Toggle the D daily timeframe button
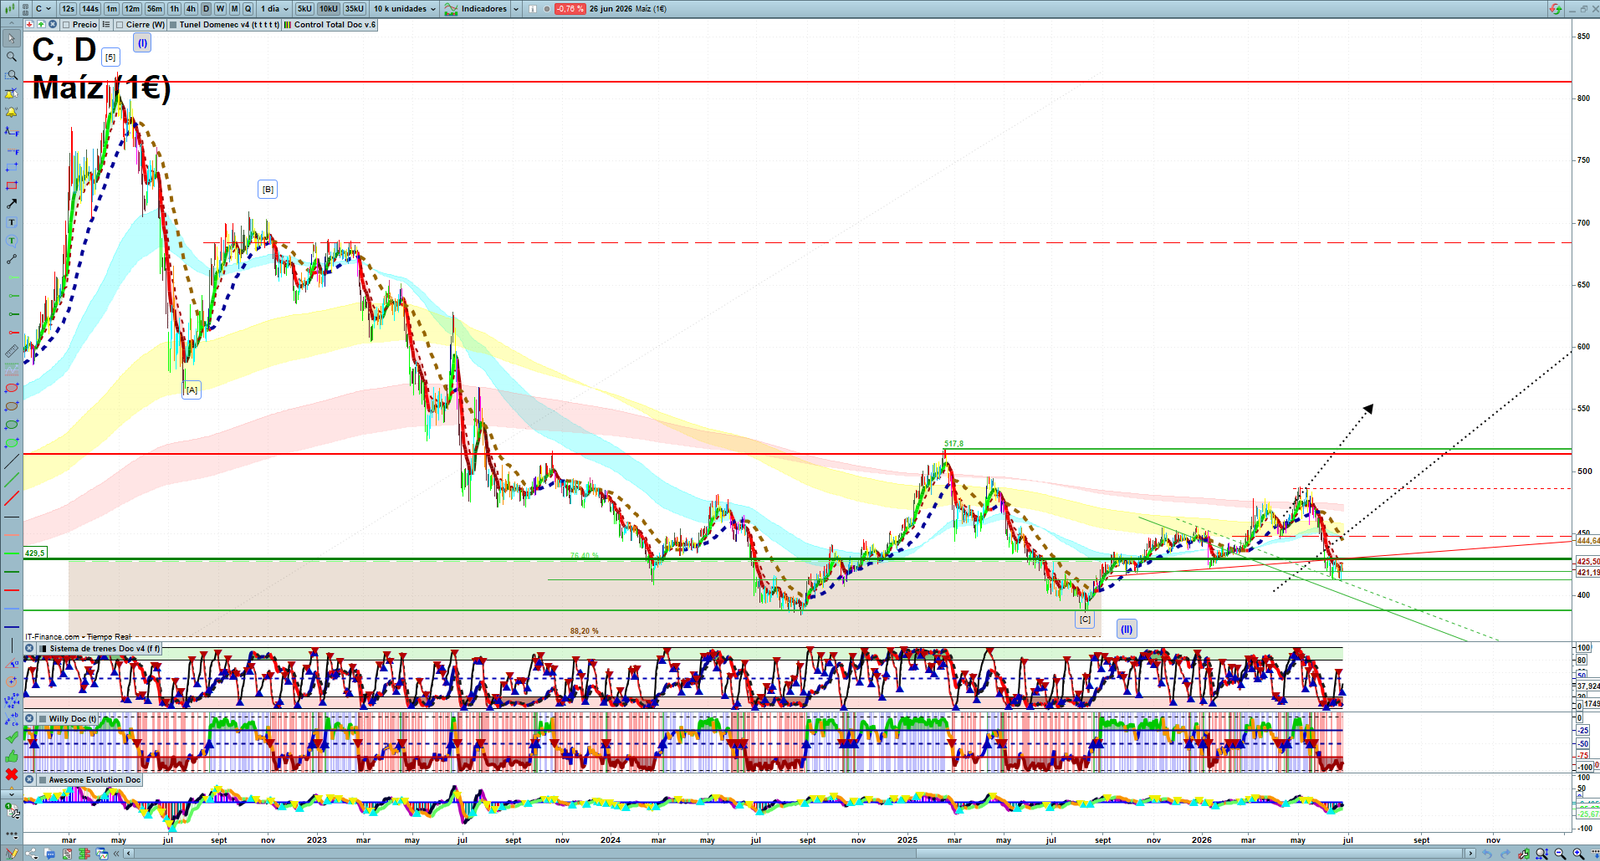Screen dimensions: 1600x861 point(206,8)
